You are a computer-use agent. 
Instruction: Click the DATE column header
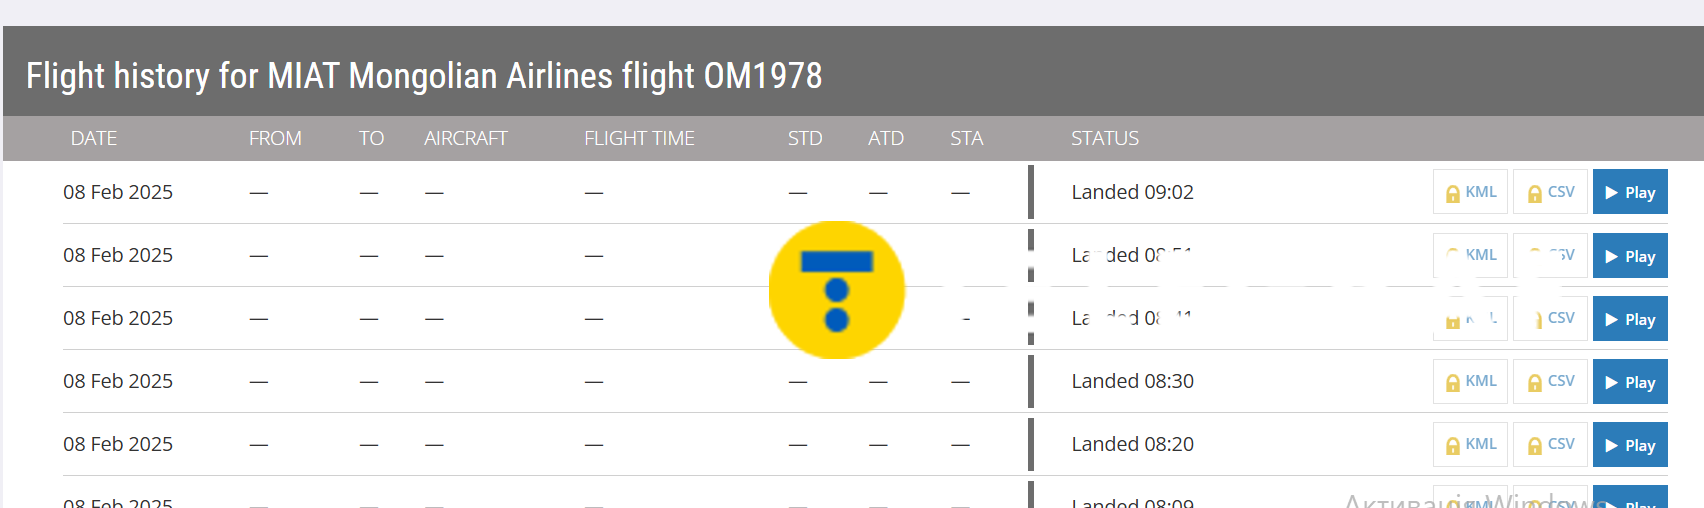(94, 138)
